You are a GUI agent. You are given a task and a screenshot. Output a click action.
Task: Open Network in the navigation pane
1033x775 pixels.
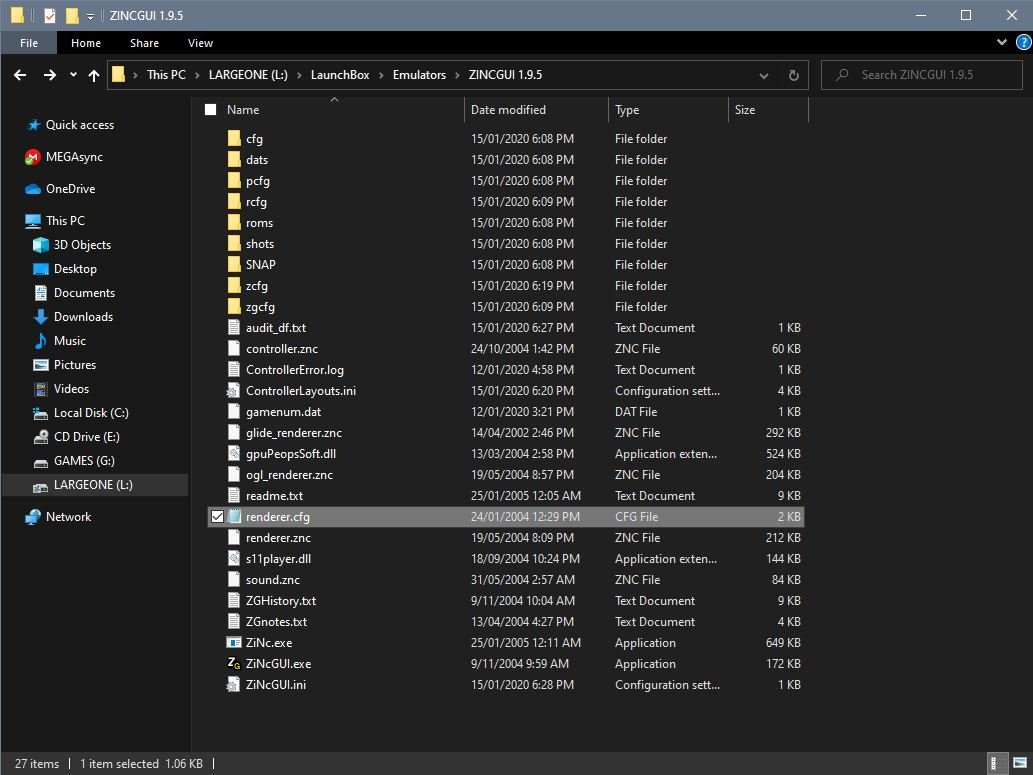[58, 517]
